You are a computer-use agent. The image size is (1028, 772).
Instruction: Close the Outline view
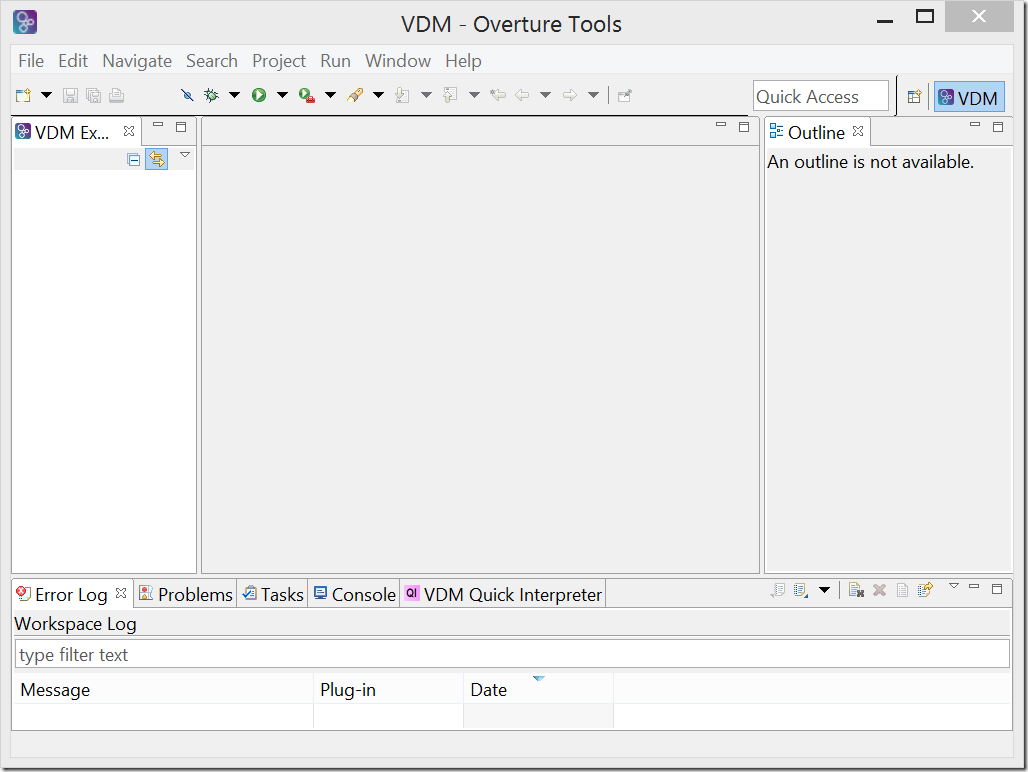pyautogui.click(x=858, y=131)
